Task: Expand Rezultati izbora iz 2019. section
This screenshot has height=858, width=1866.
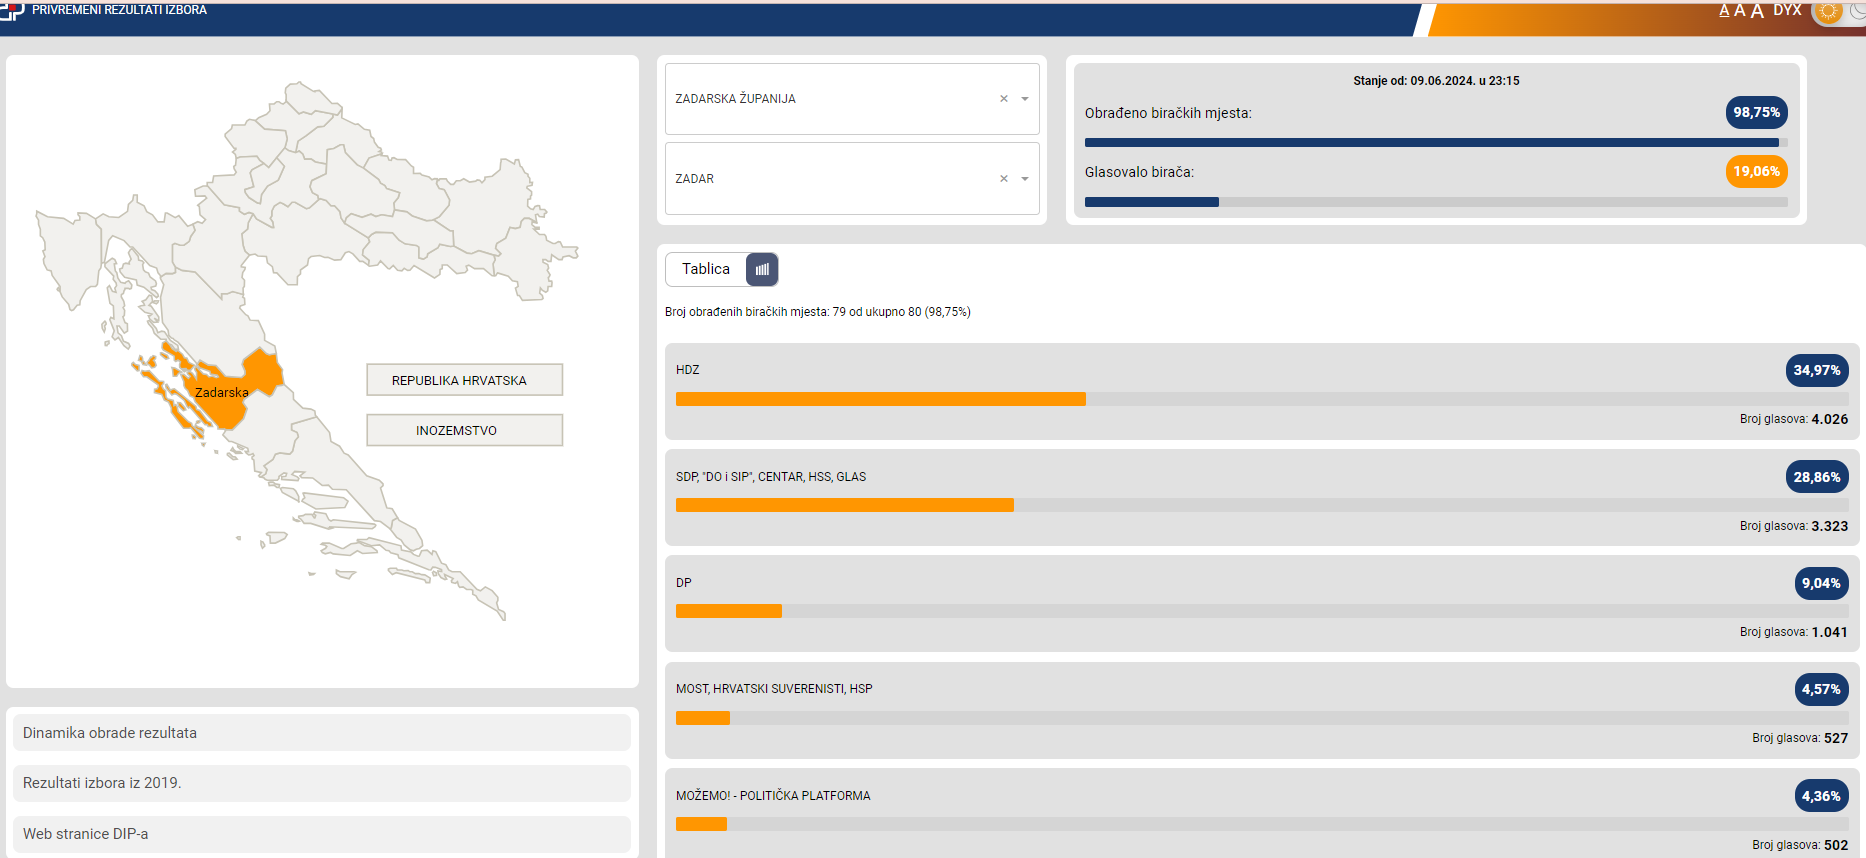Action: 321,783
